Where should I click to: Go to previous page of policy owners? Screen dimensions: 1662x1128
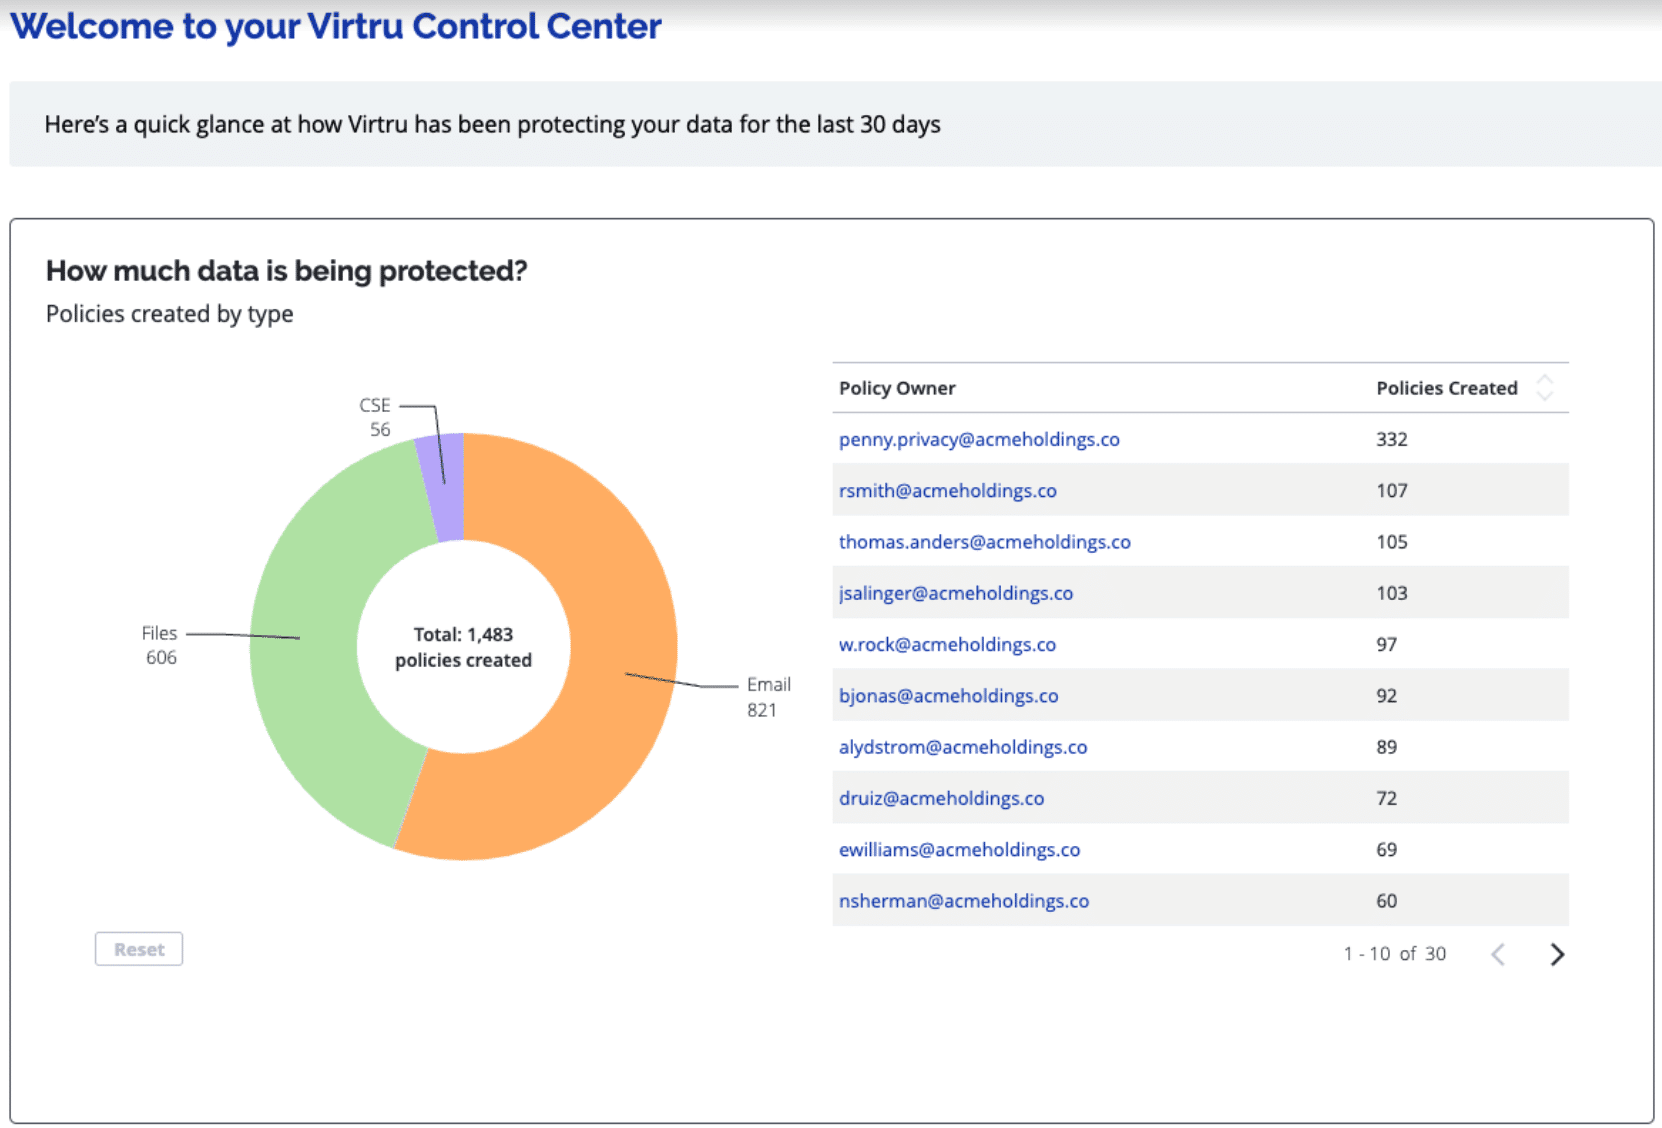(1498, 954)
